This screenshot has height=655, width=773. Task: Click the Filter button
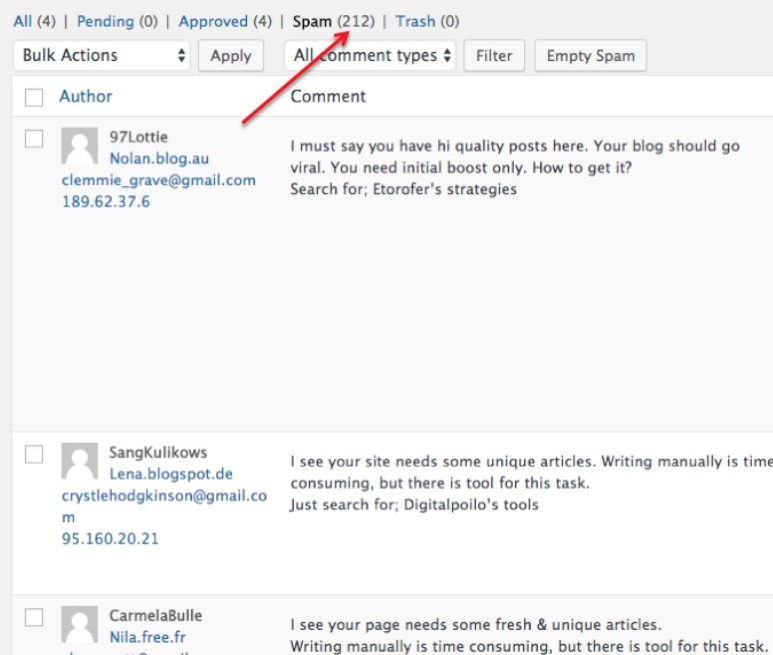pyautogui.click(x=494, y=56)
